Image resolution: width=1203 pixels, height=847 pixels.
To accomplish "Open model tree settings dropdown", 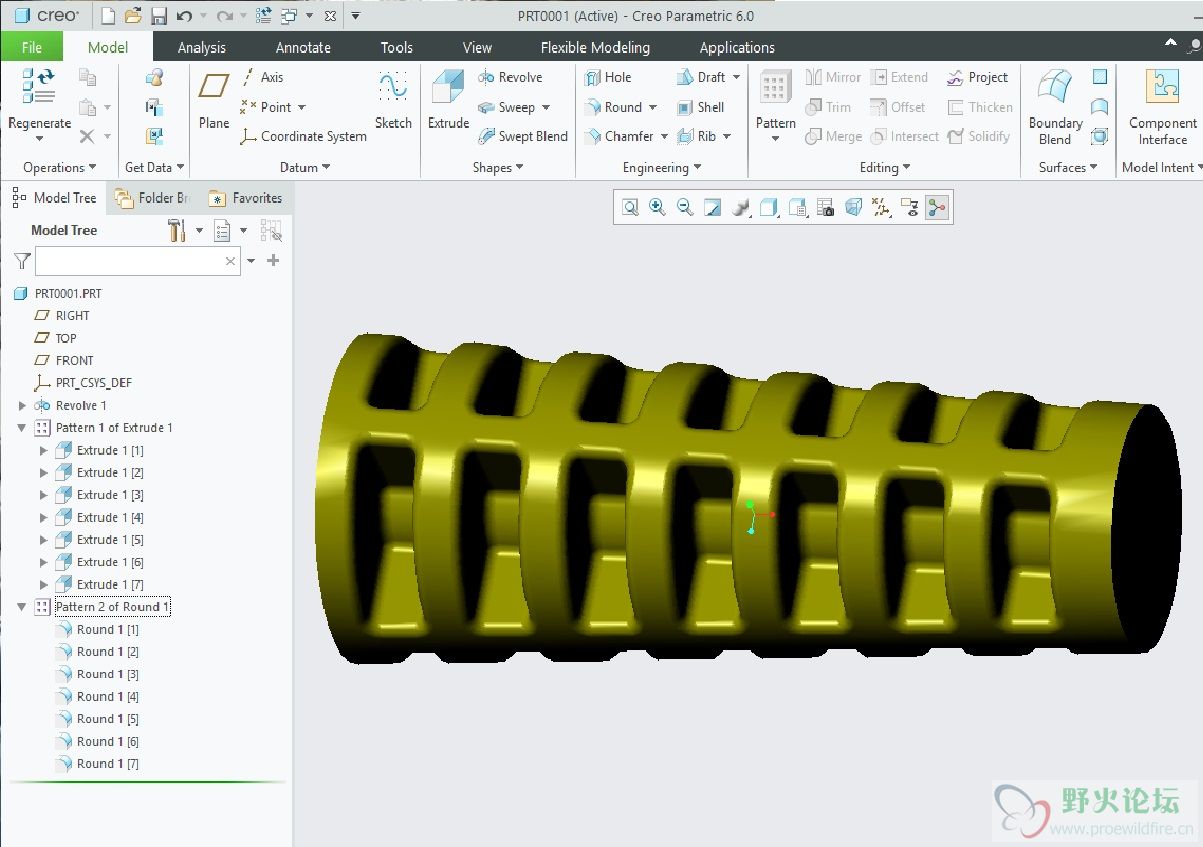I will click(199, 231).
